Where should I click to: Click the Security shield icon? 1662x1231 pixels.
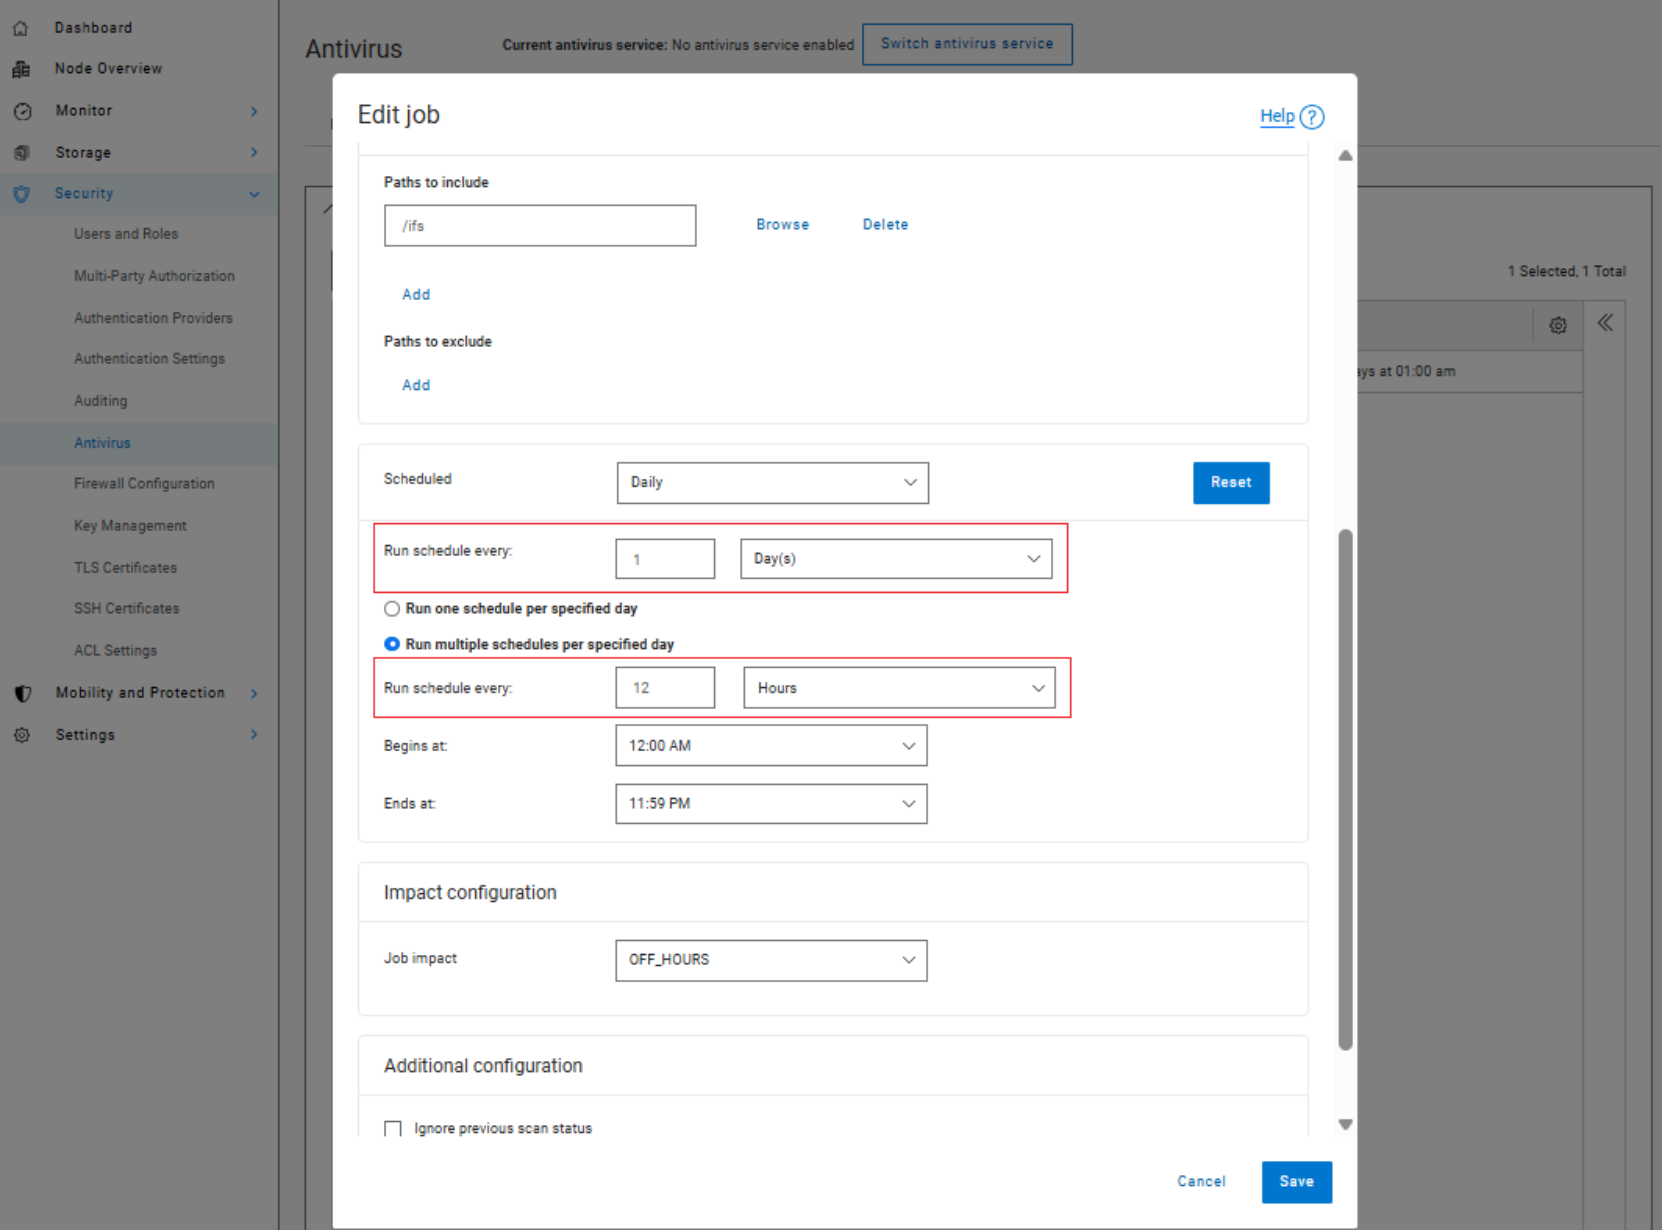21,194
